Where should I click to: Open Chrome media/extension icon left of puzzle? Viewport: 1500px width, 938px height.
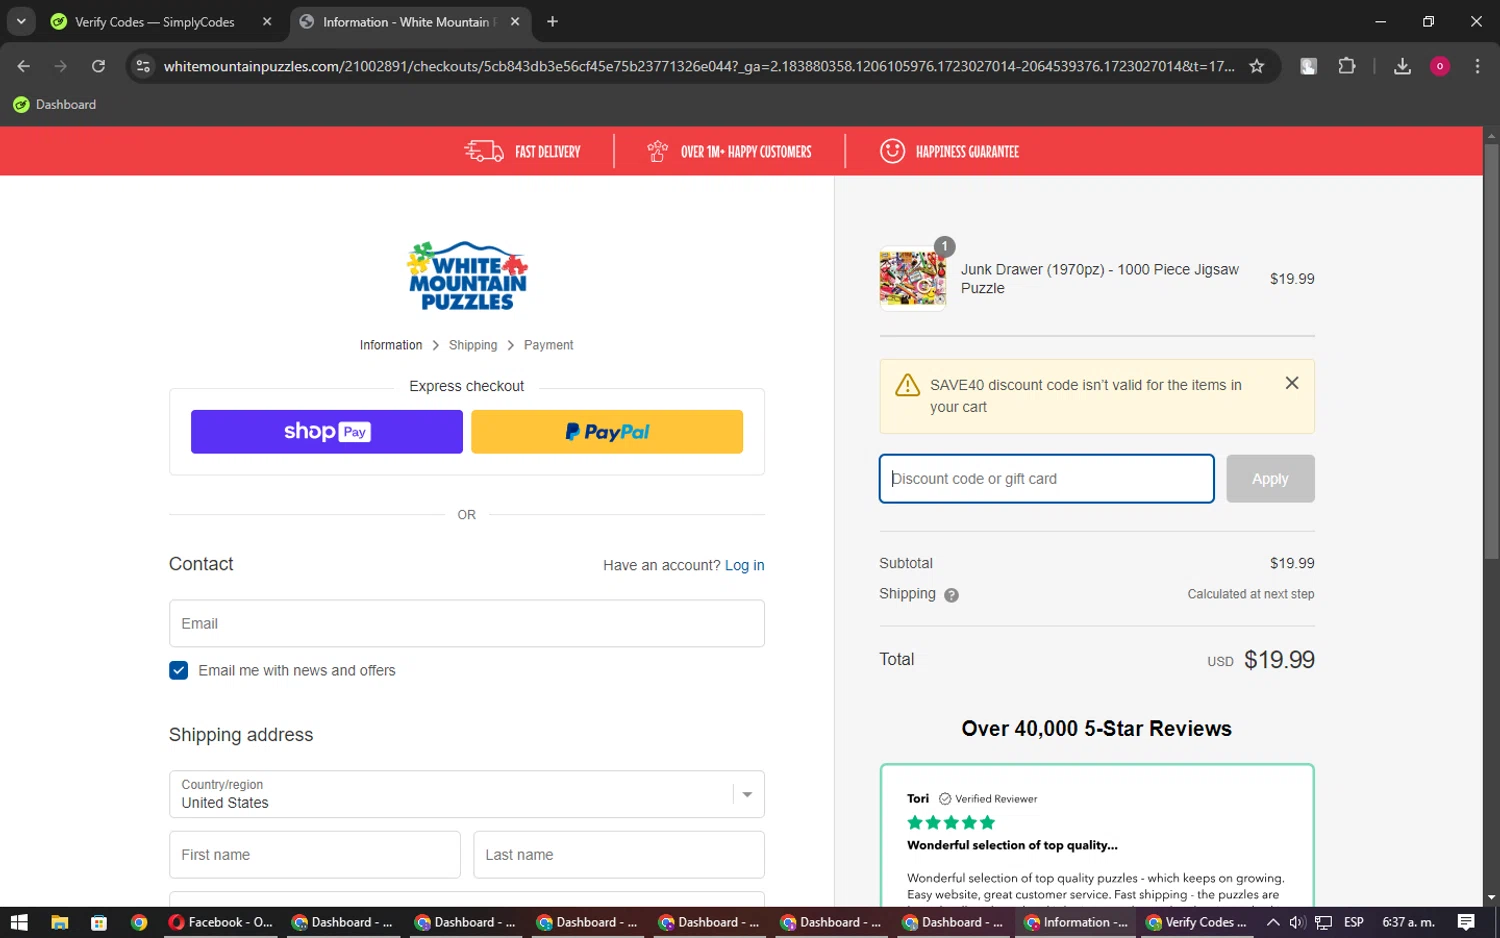(1308, 66)
